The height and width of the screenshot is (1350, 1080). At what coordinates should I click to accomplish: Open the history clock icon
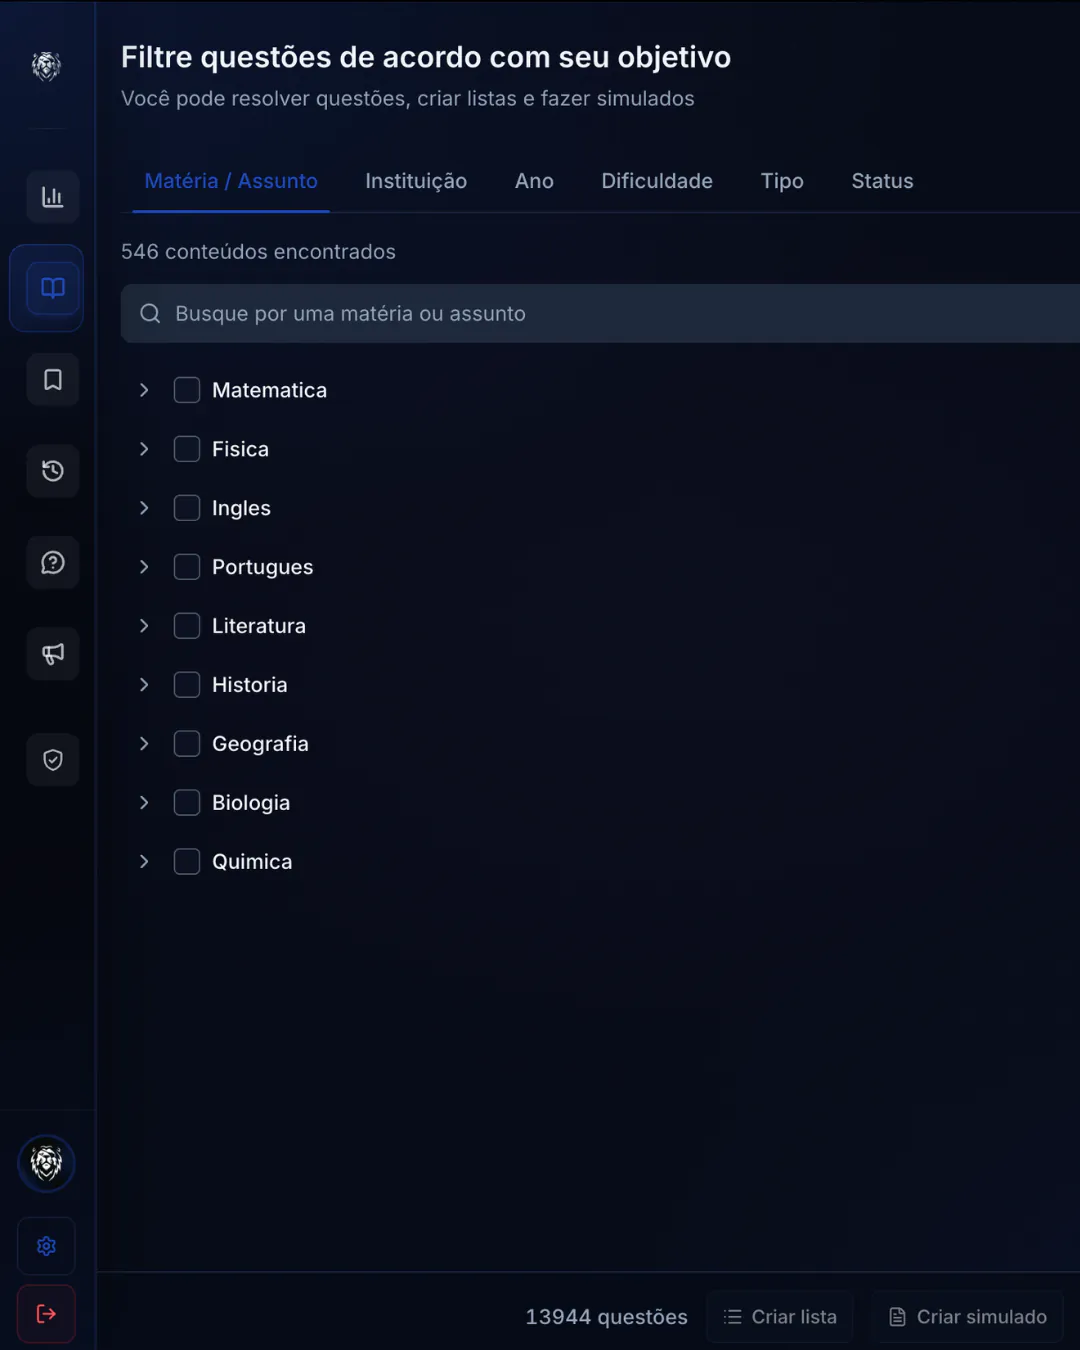pos(53,471)
